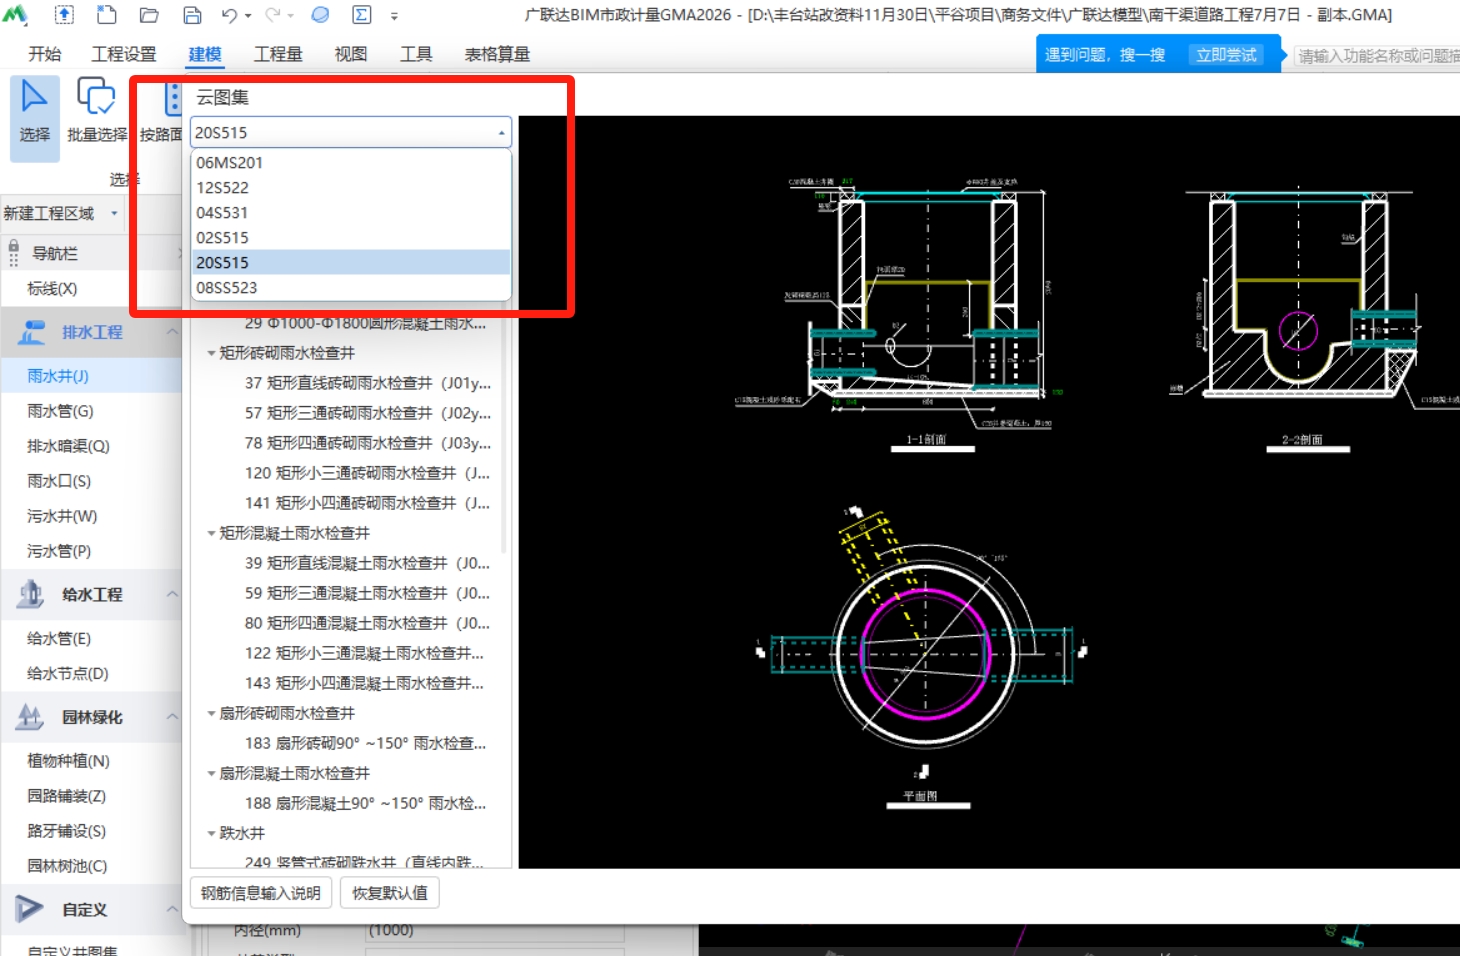Switch to the 建模 ribbon tab

tap(205, 54)
